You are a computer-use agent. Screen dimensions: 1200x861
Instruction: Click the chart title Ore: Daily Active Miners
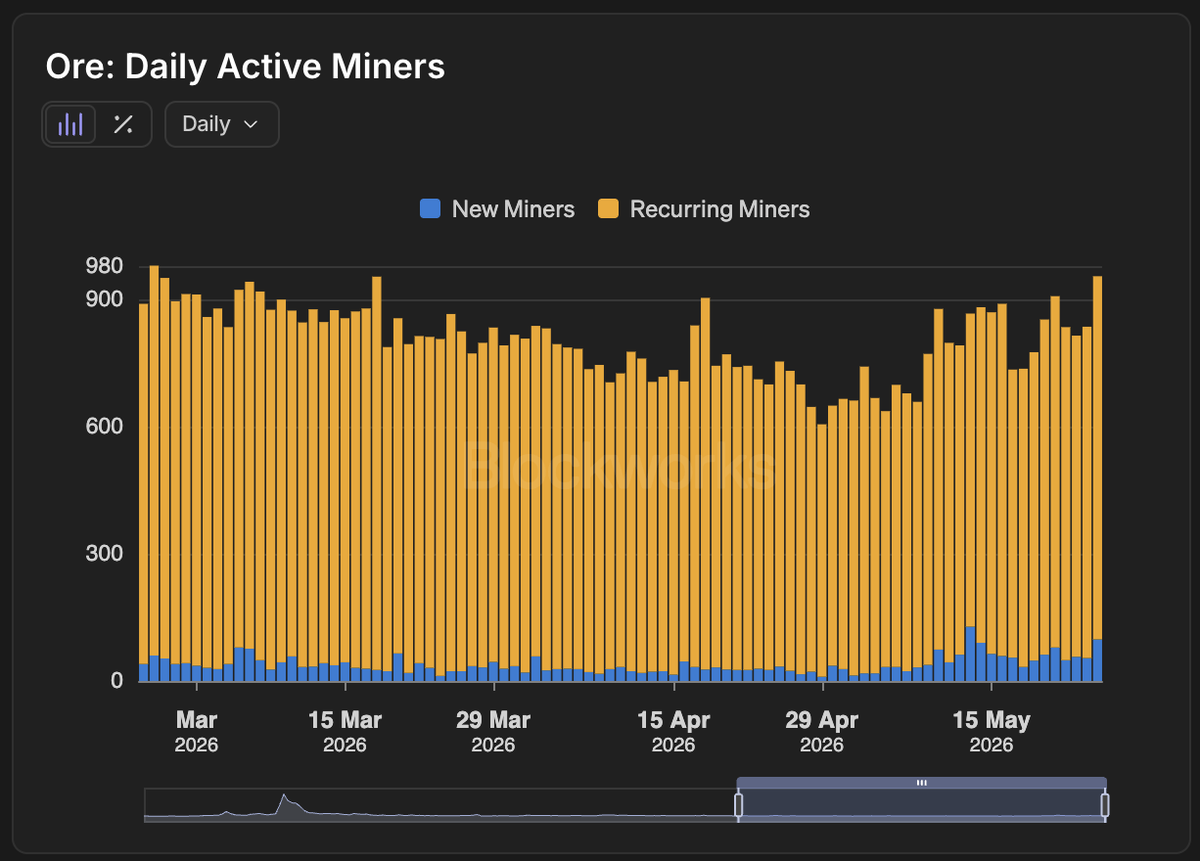245,66
